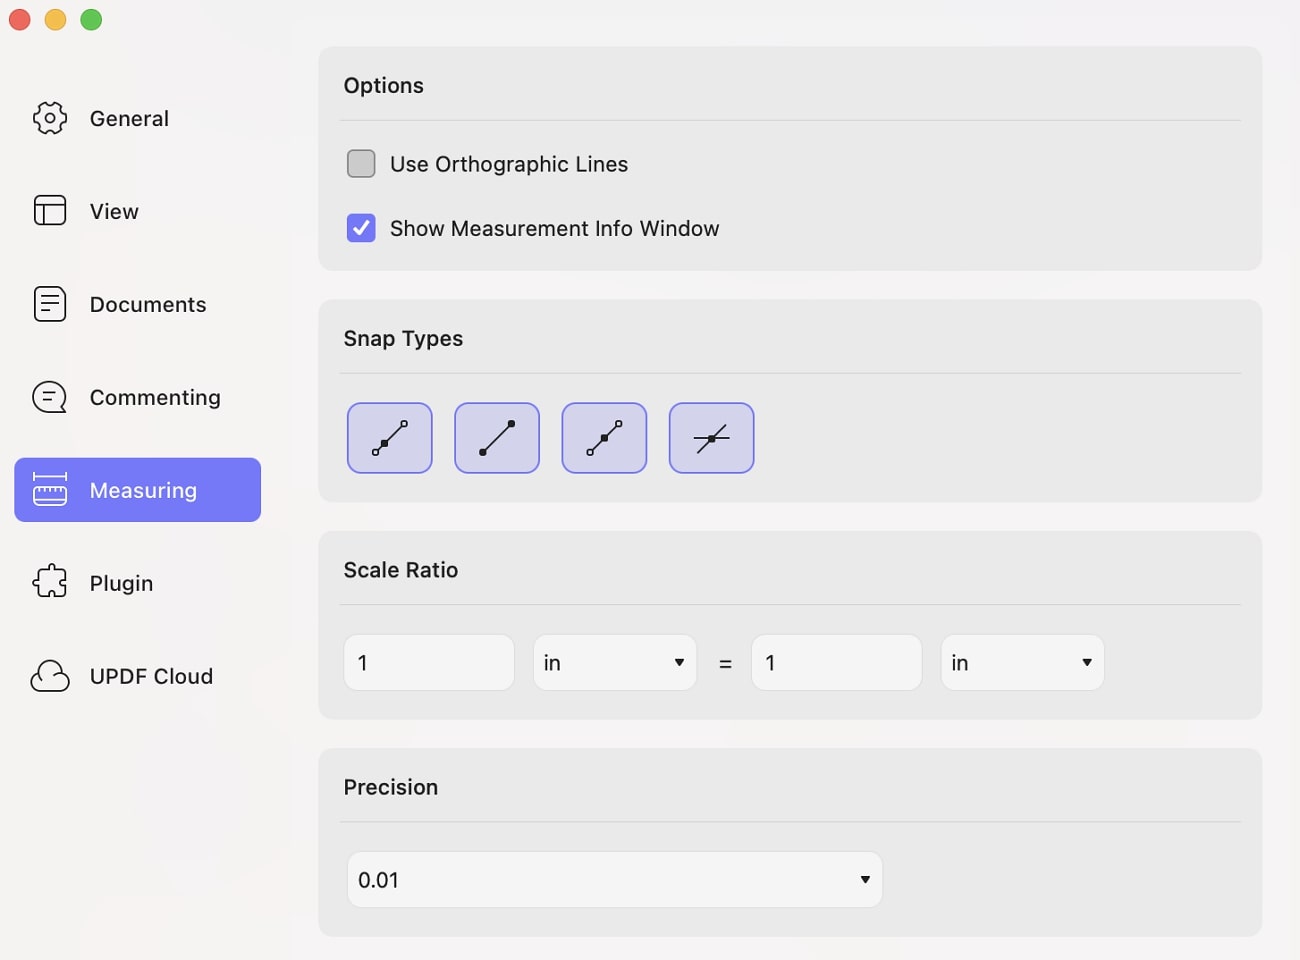Expand the Precision 0.01 dropdown
This screenshot has width=1300, height=960.
[614, 880]
